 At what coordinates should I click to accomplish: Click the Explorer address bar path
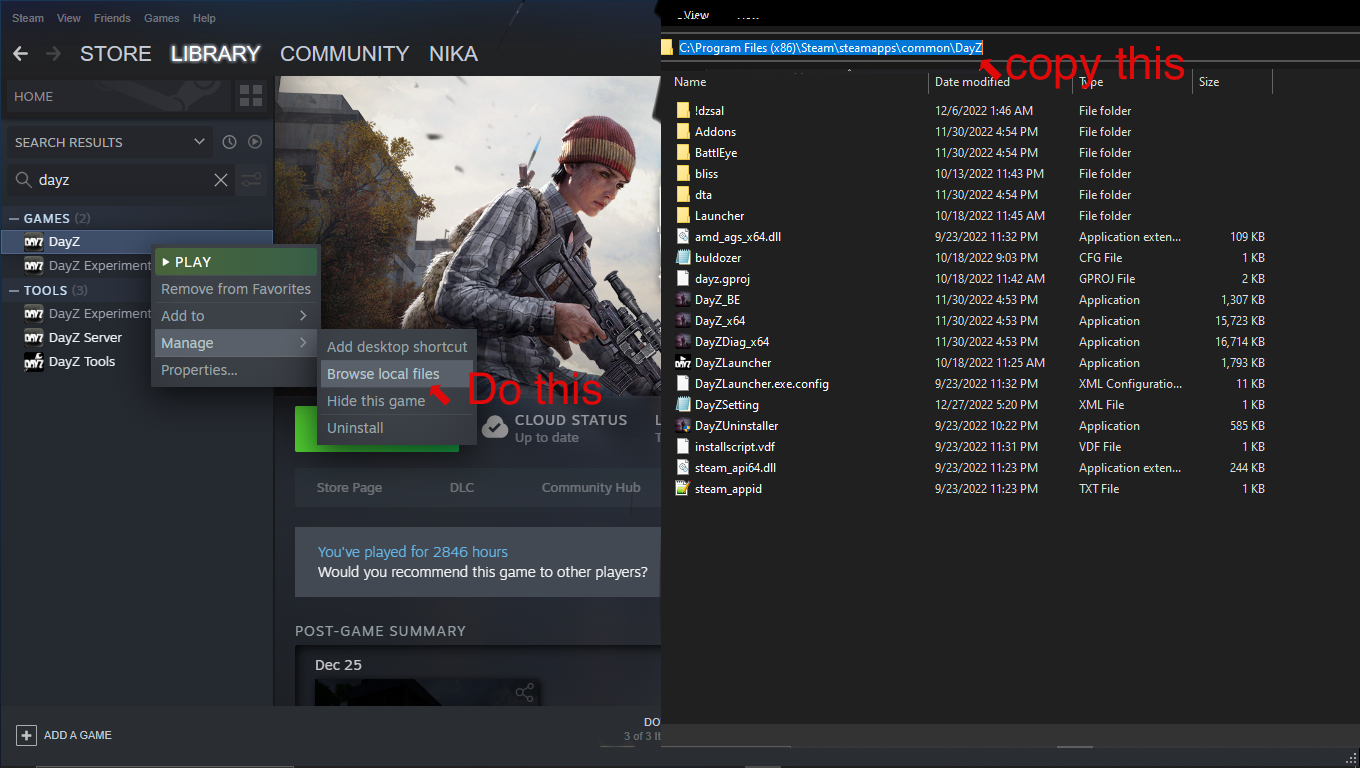point(830,48)
